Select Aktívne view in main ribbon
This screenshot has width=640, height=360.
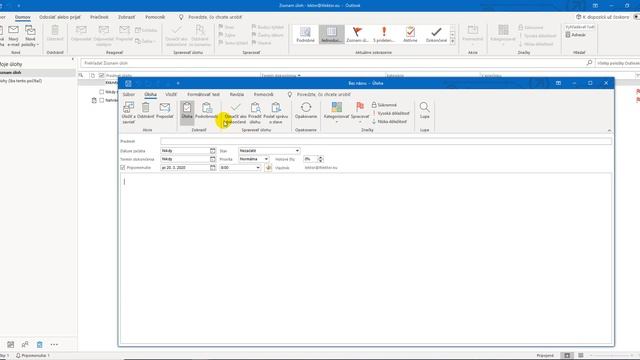click(x=410, y=34)
